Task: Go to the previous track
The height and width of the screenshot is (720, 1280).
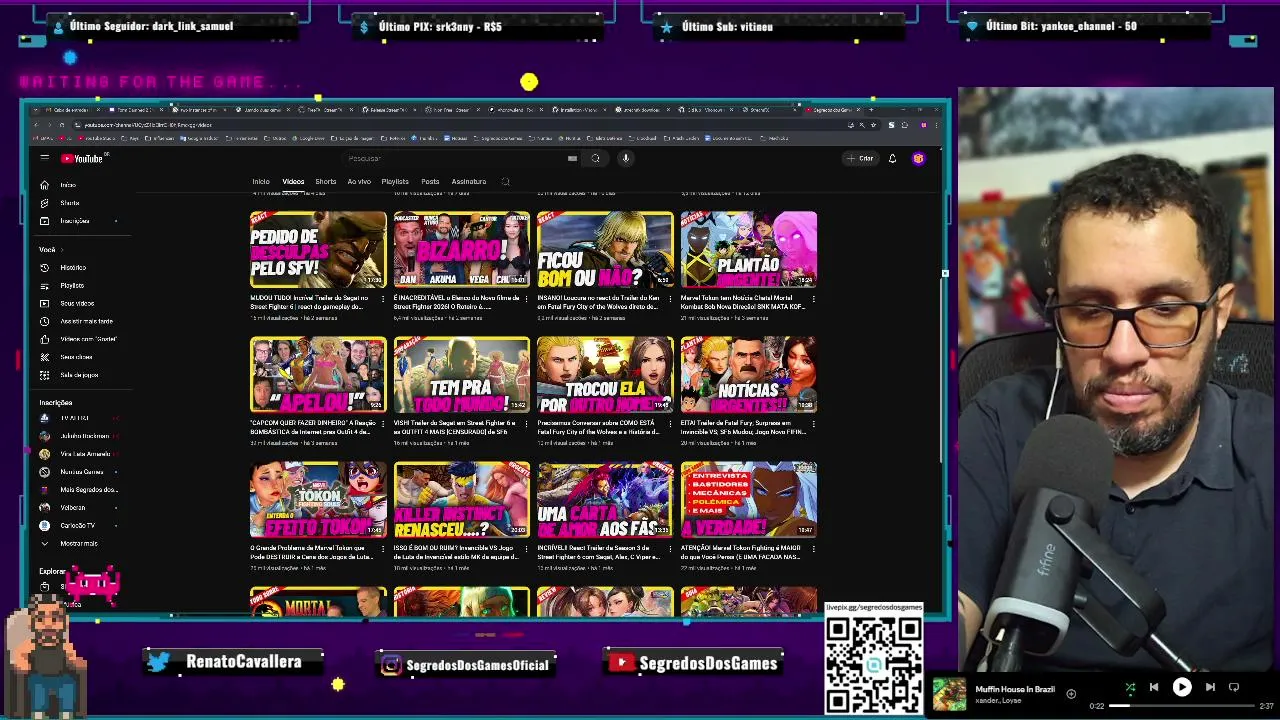Action: 1154,687
